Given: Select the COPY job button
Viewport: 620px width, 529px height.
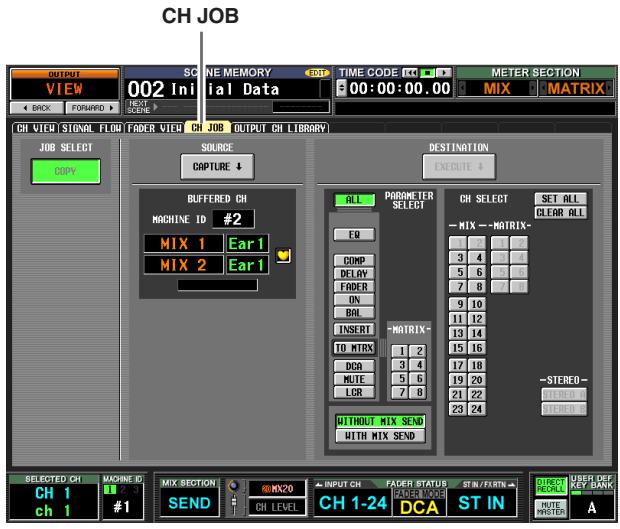Looking at the screenshot, I should click(66, 171).
